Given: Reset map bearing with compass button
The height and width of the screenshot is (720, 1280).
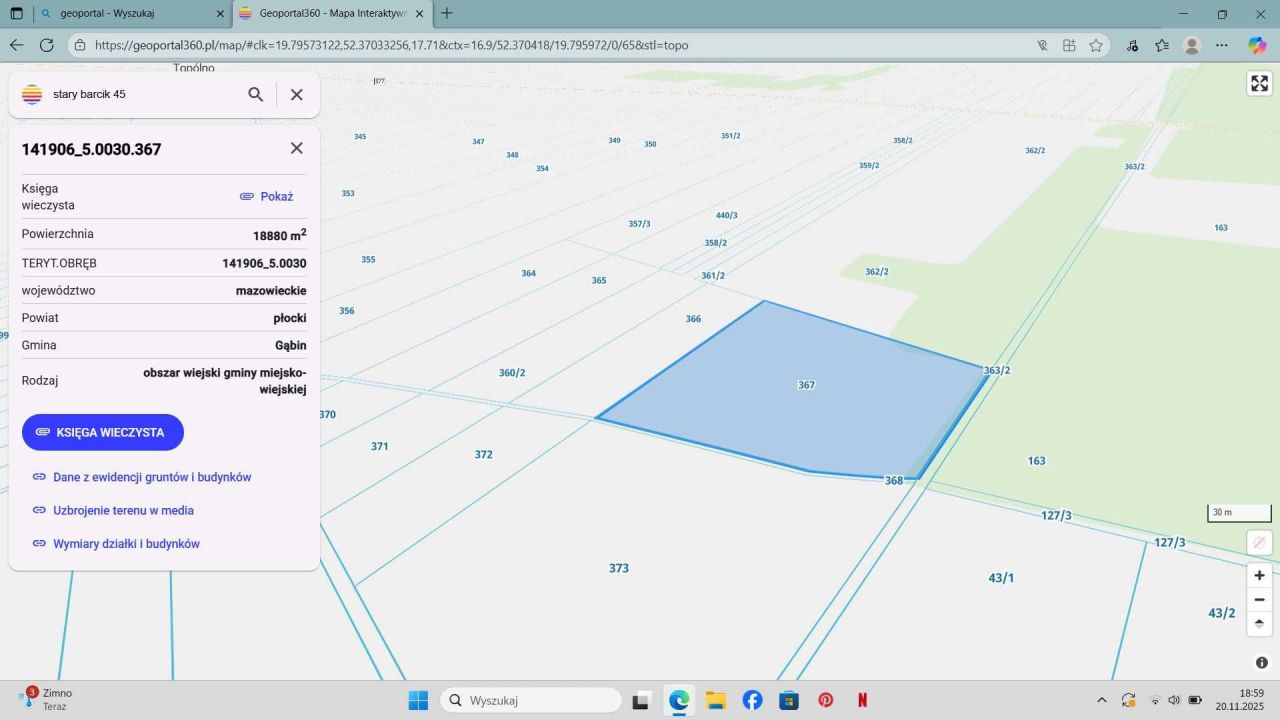Looking at the screenshot, I should coord(1259,623).
